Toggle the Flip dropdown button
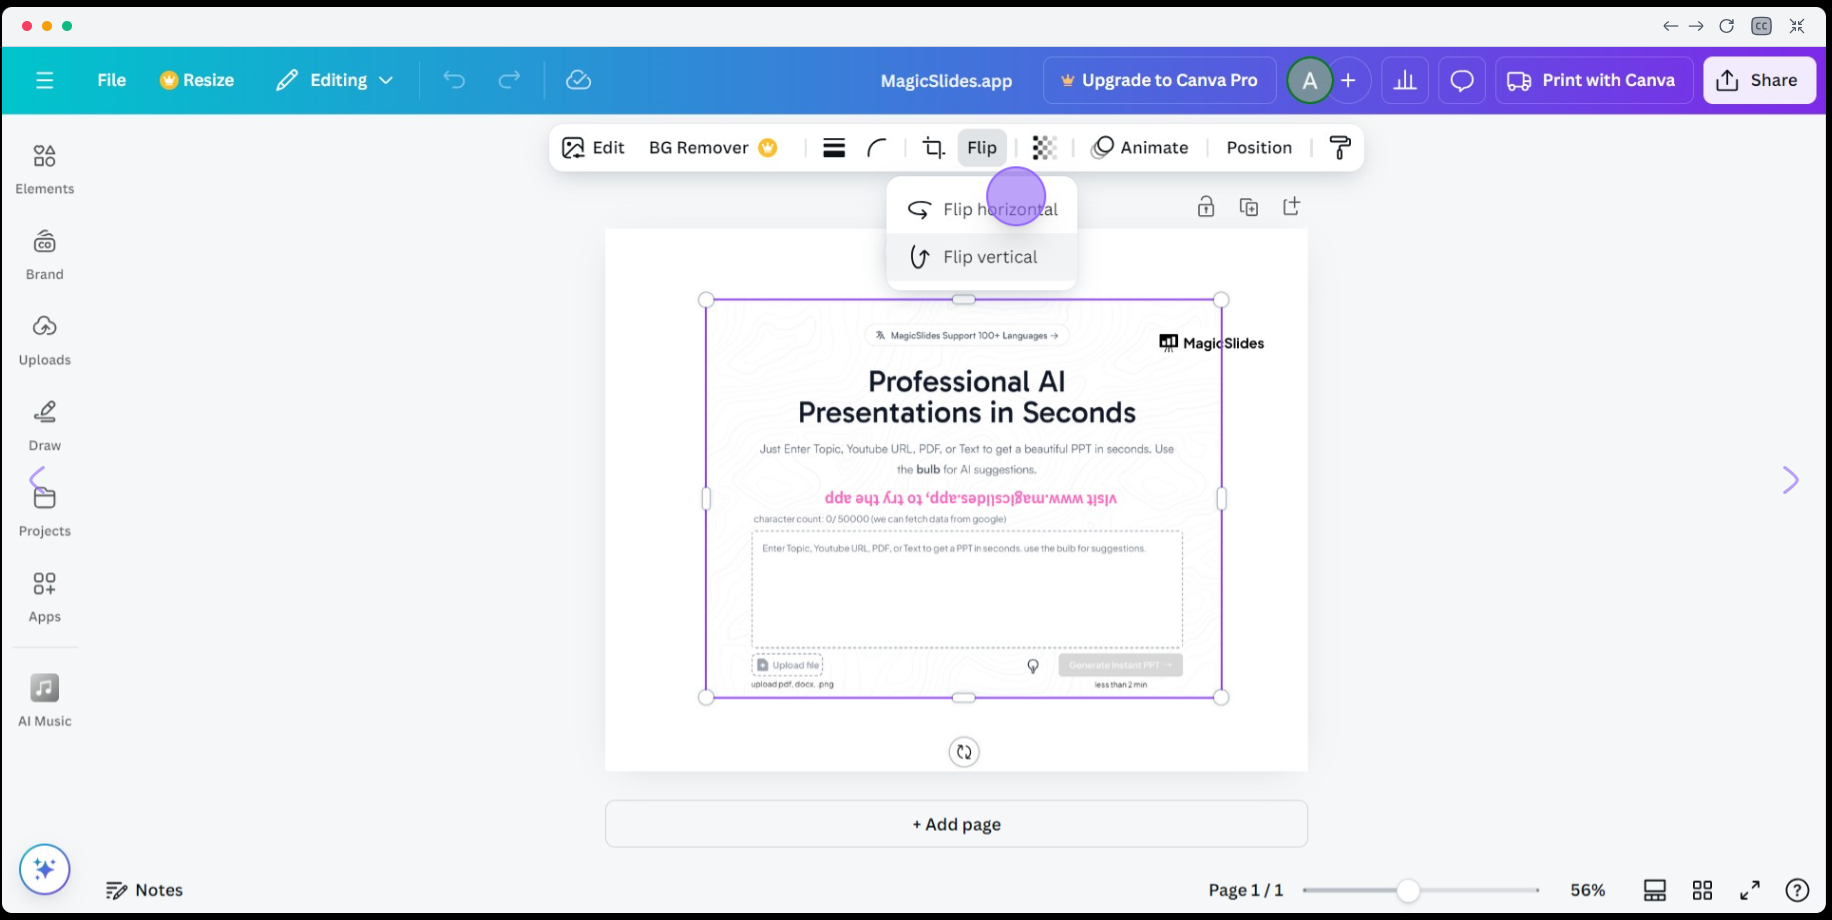 [x=982, y=148]
